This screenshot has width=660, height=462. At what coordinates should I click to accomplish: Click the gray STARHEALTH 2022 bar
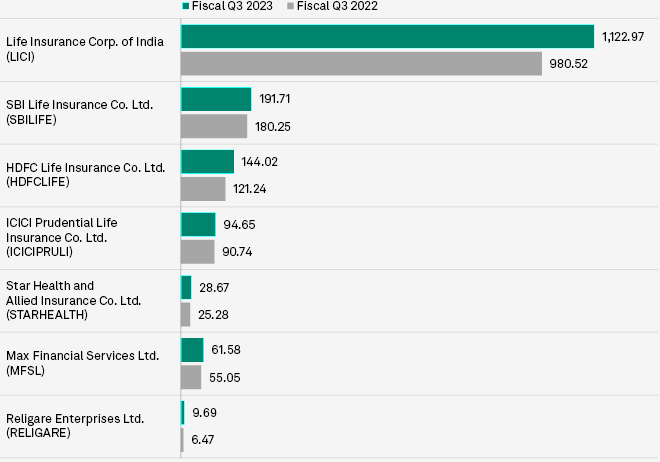click(186, 314)
